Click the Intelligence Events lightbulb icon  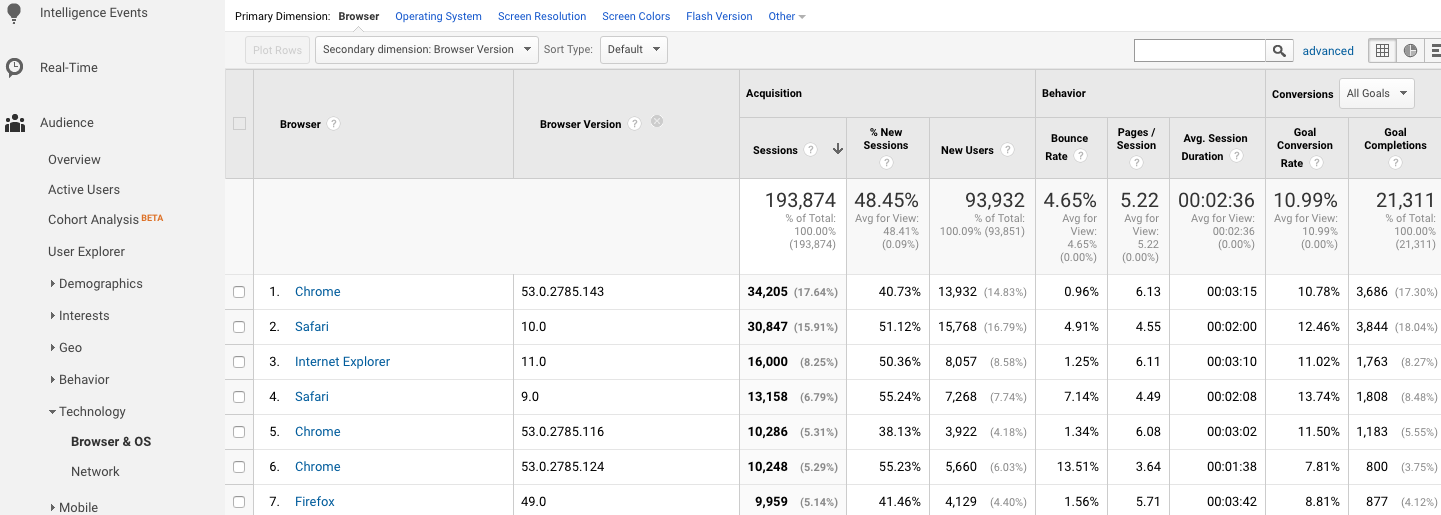pos(15,13)
